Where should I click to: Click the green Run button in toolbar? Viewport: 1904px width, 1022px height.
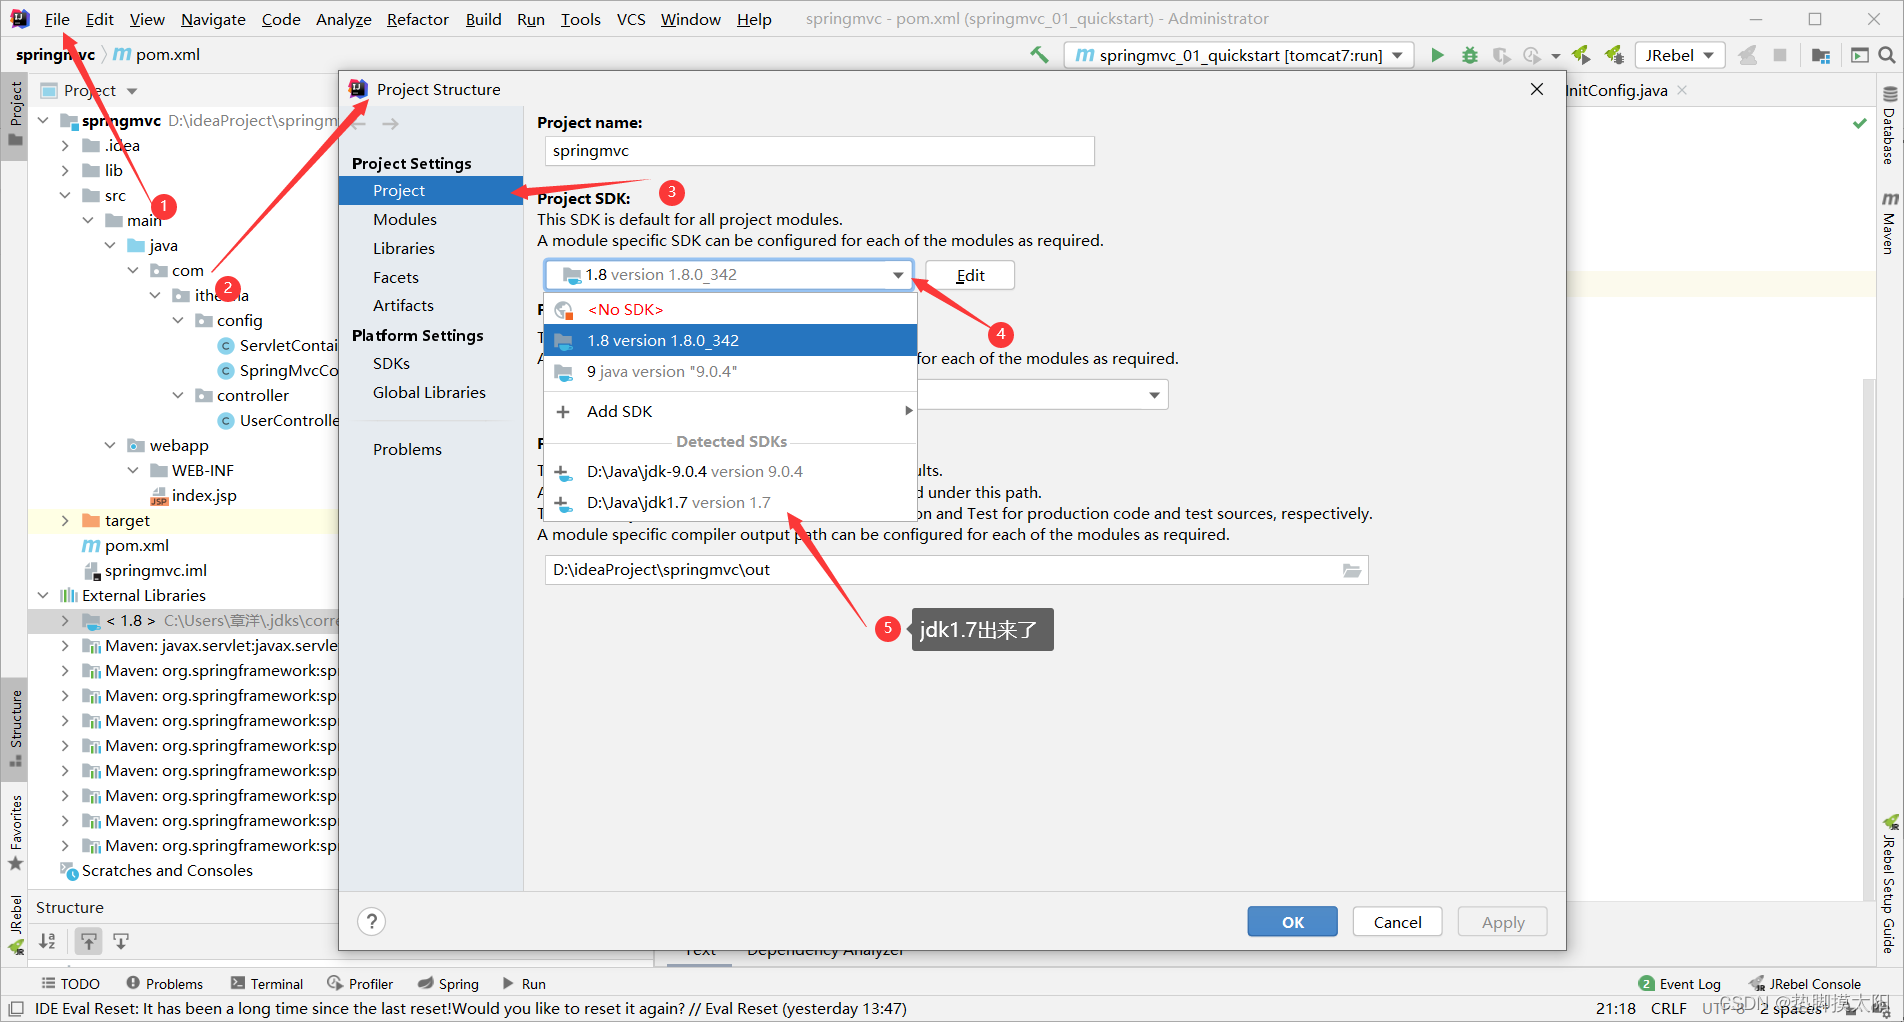coord(1437,55)
